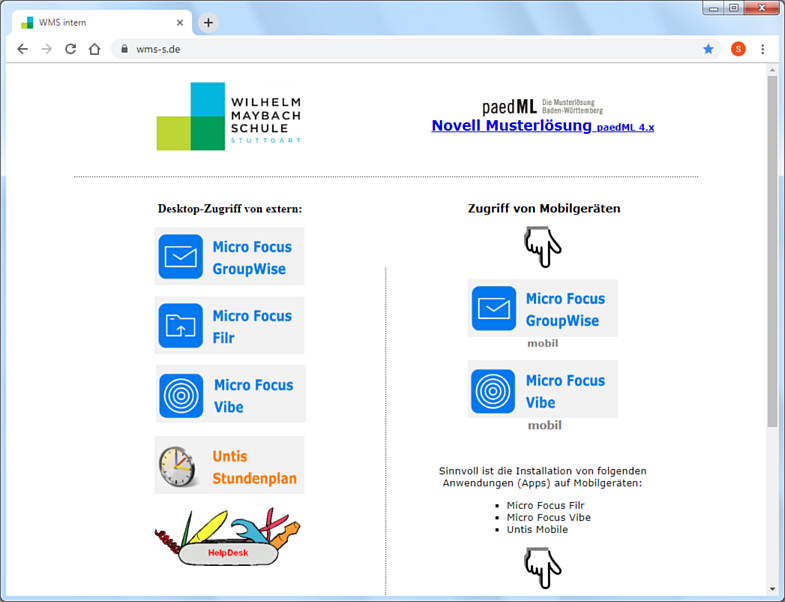Image resolution: width=785 pixels, height=602 pixels.
Task: Minimize the browser window
Action: (714, 8)
